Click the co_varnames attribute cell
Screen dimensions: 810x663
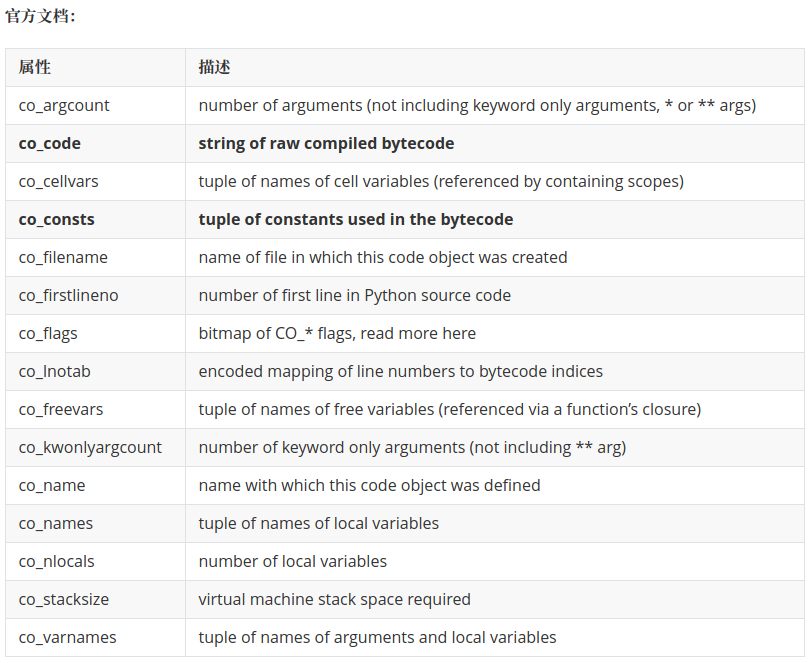pos(67,637)
